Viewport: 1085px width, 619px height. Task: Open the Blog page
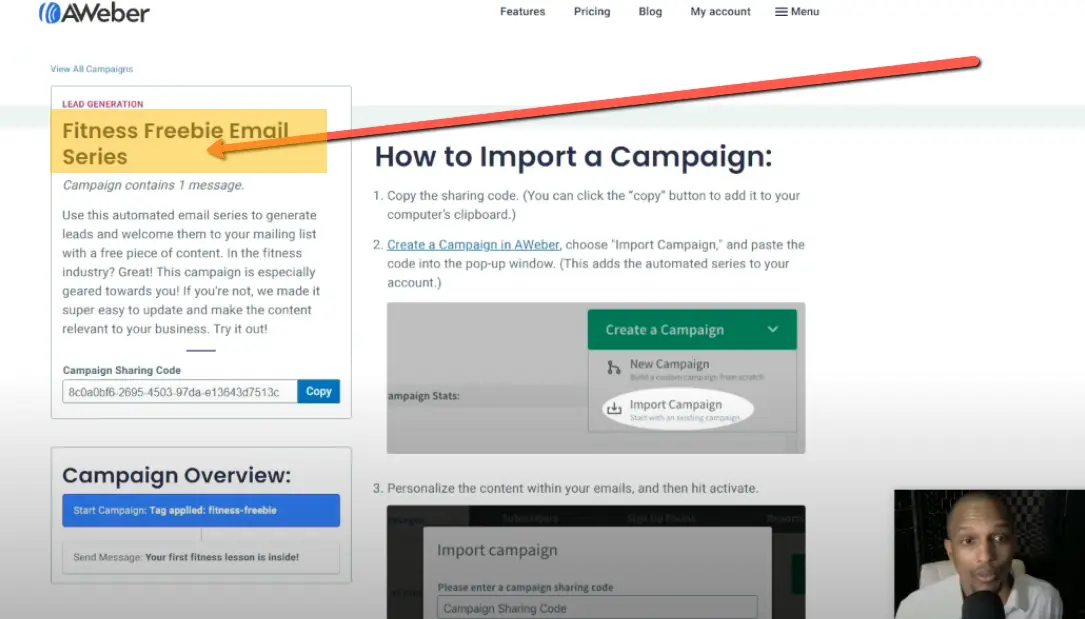tap(650, 11)
